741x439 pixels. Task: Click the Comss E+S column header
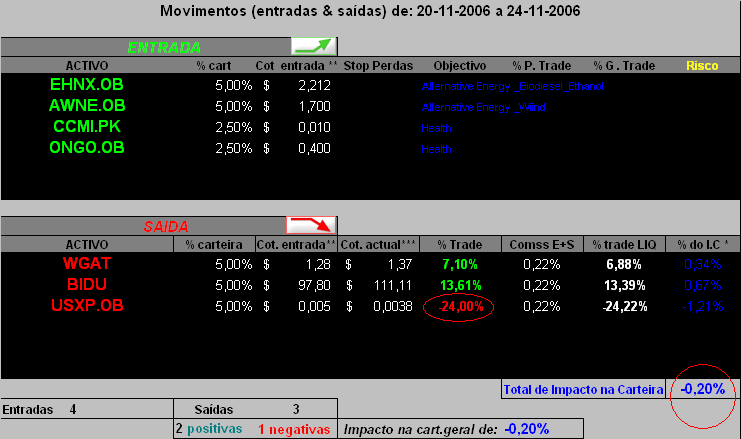coord(542,244)
